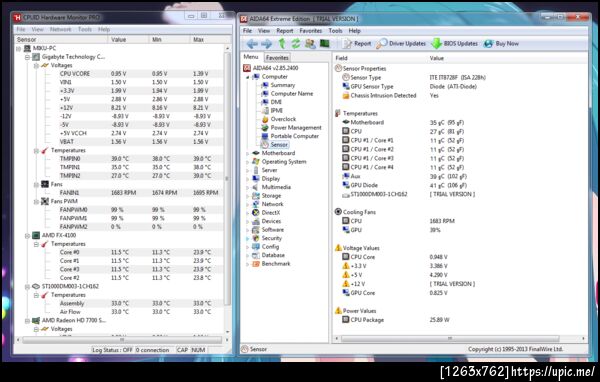600x382 pixels.
Task: Expand the Multimedia node in AIDA64
Action: coord(248,187)
